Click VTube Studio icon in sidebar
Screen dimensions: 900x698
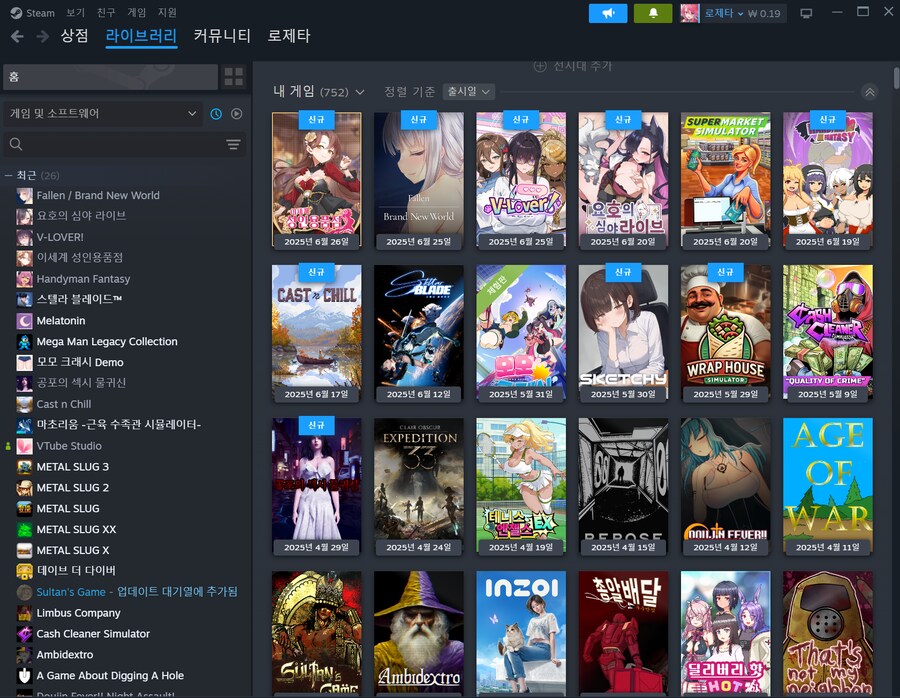(24, 446)
